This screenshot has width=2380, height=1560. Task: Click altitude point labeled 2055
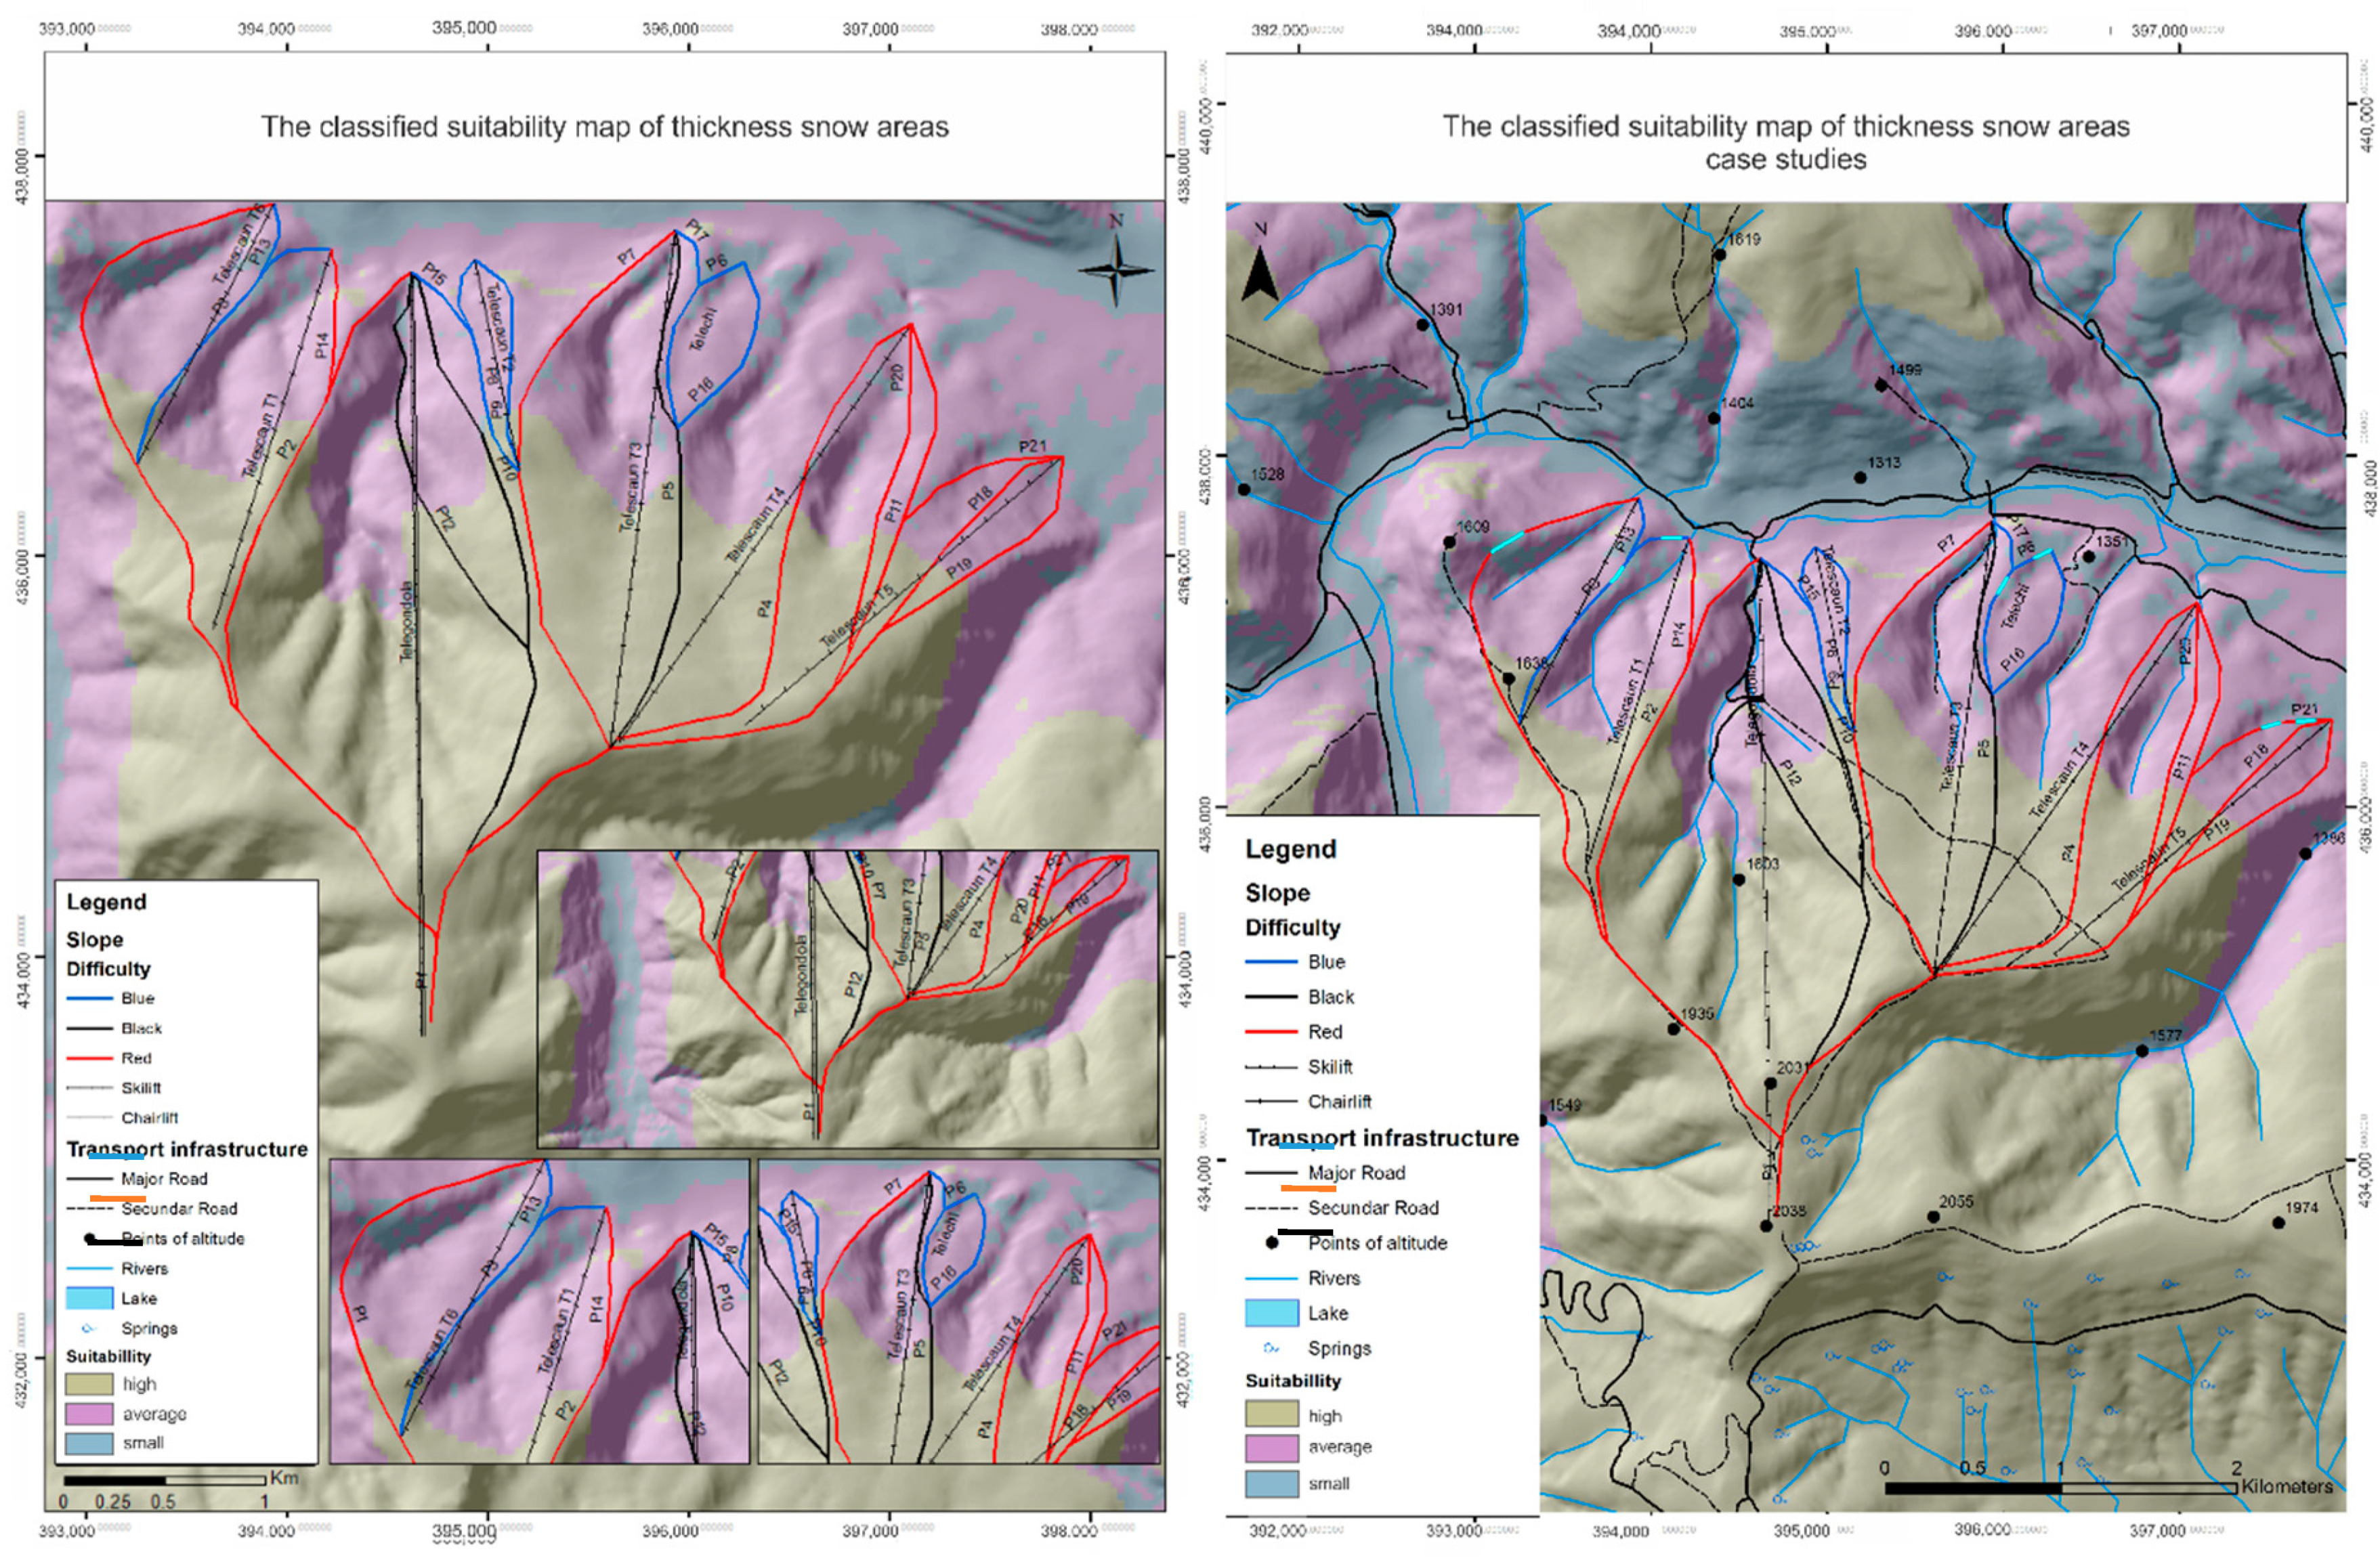coord(1933,1217)
